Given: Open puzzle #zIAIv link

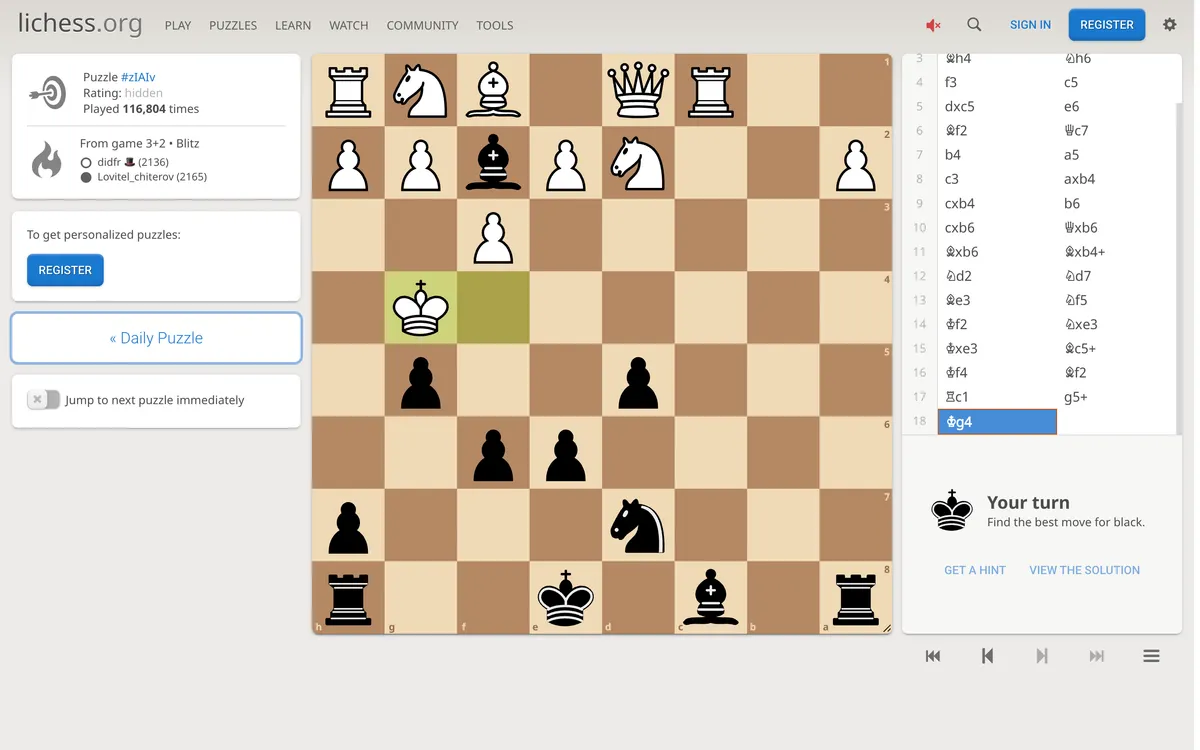Looking at the screenshot, I should point(138,77).
